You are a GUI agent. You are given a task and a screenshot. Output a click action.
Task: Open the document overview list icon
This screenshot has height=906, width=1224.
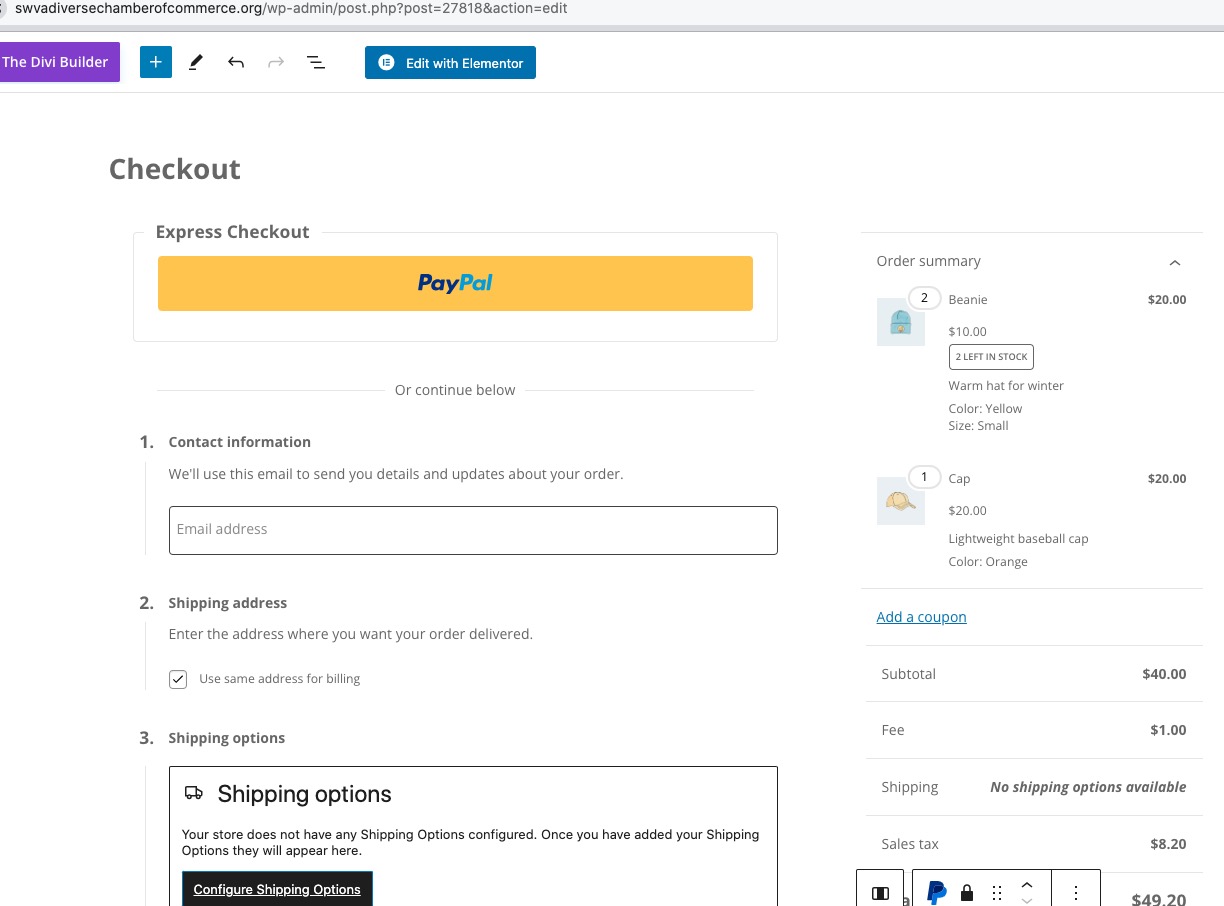316,62
